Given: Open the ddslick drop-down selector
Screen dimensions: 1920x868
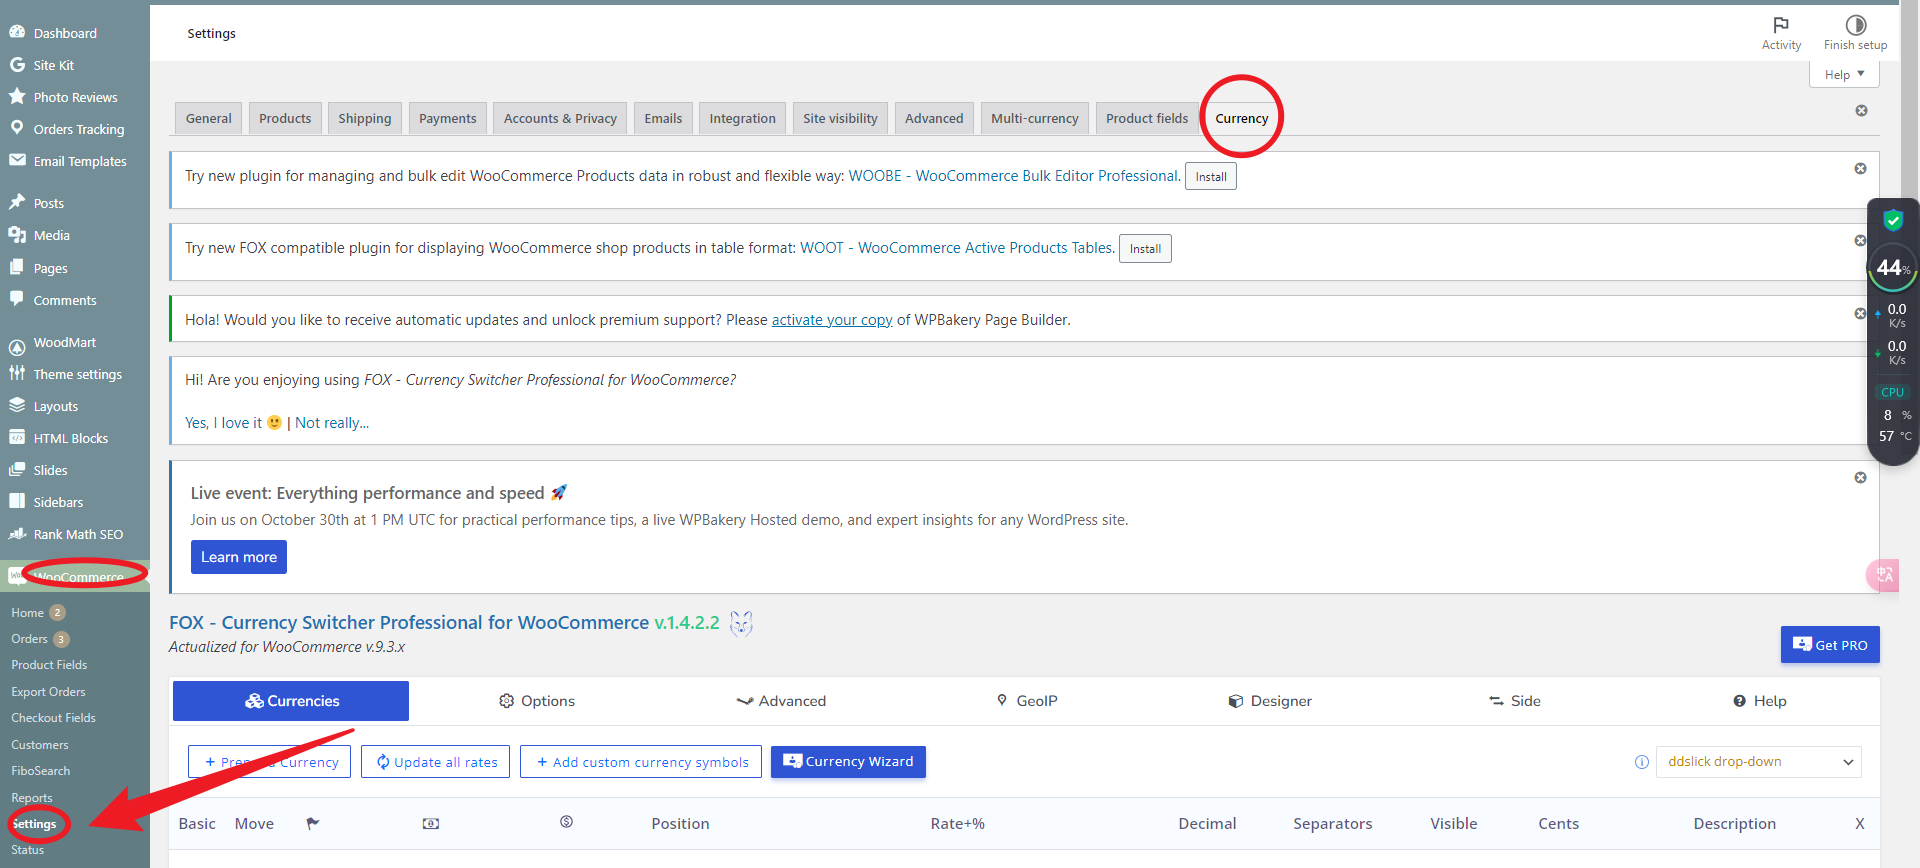Looking at the screenshot, I should [1758, 762].
